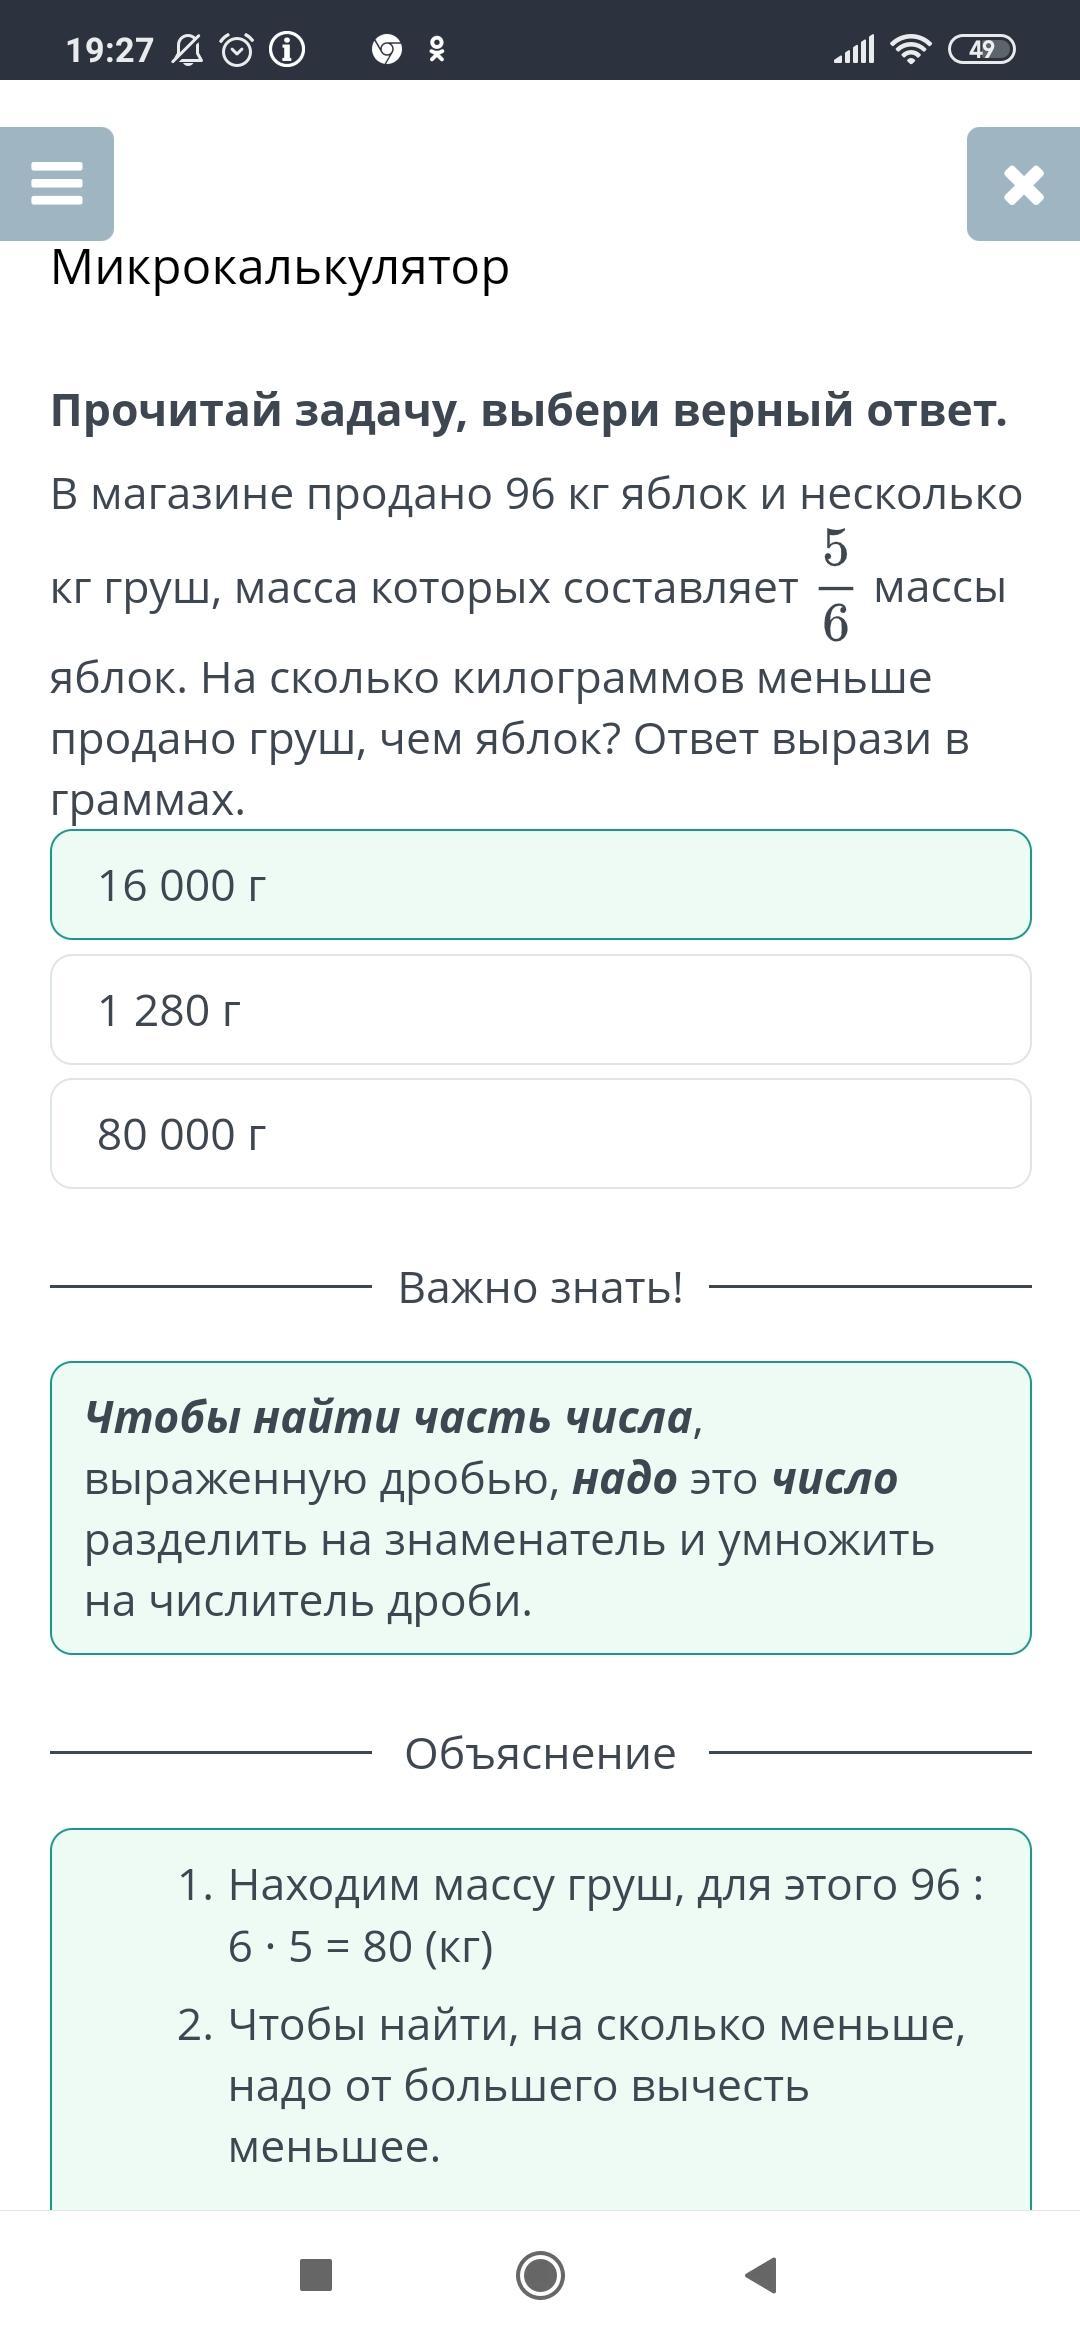Tap the 5/6 fraction in the problem
The width and height of the screenshot is (1080, 2340).
(x=836, y=586)
